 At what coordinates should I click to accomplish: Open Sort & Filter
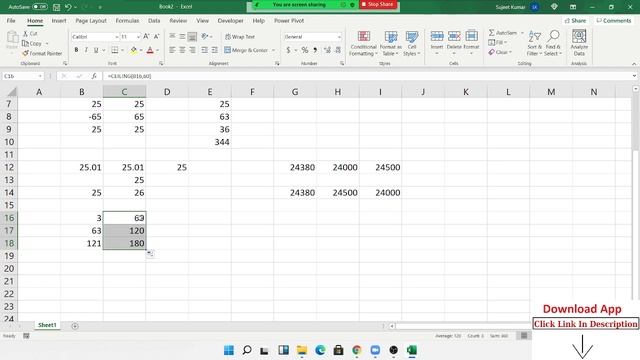tap(534, 43)
